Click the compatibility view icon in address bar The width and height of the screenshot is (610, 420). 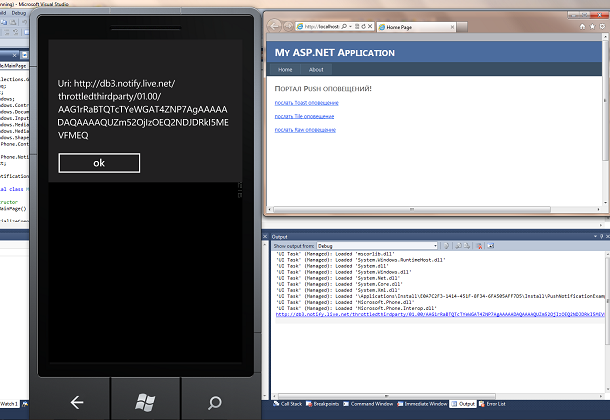(357, 26)
